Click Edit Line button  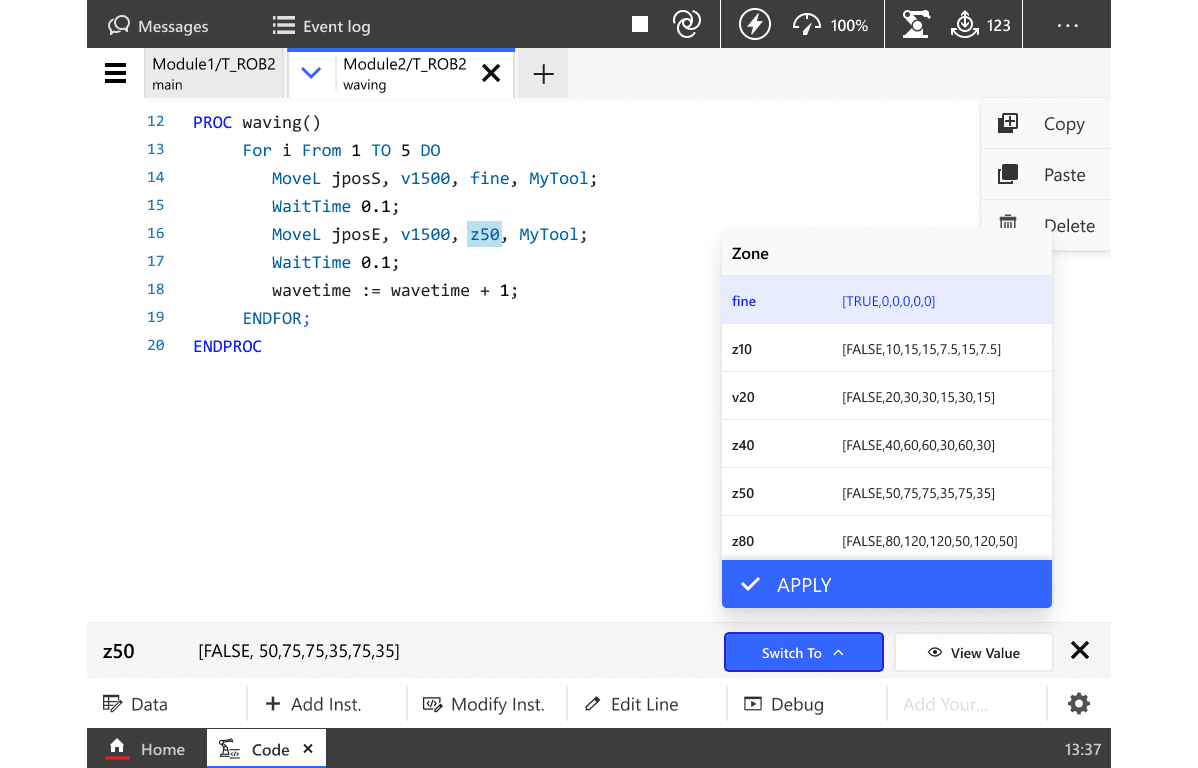pyautogui.click(x=632, y=704)
